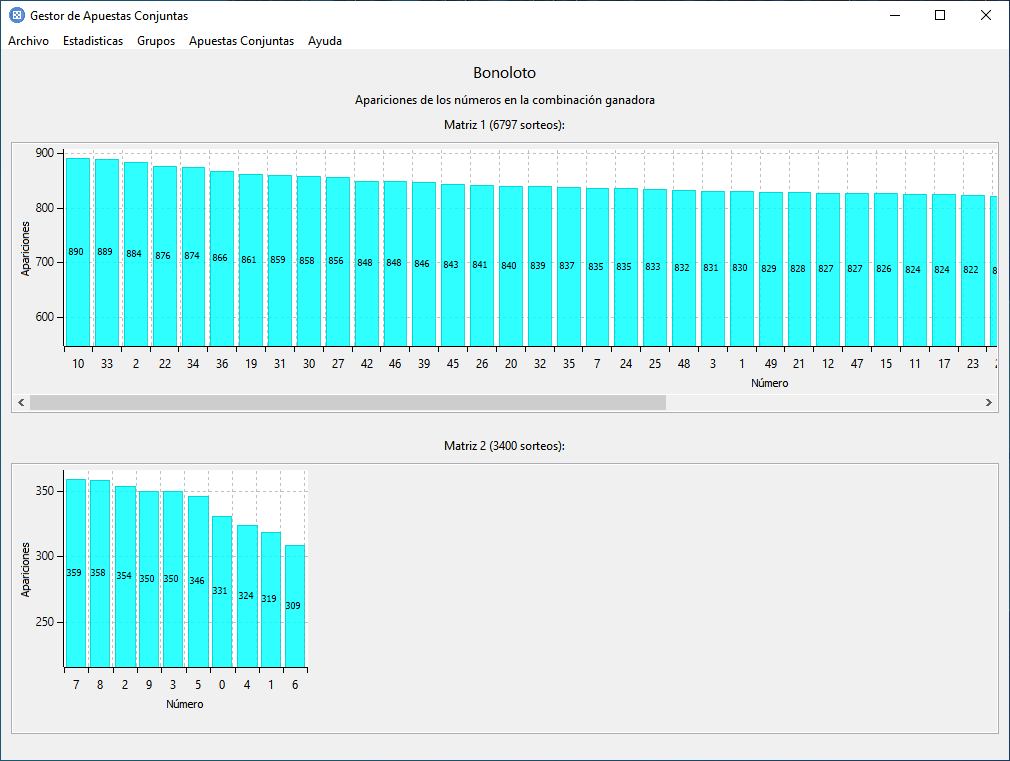Screen dimensions: 1010x761
Task: Click the value label 822 in Matriz 1
Action: pyautogui.click(x=971, y=270)
